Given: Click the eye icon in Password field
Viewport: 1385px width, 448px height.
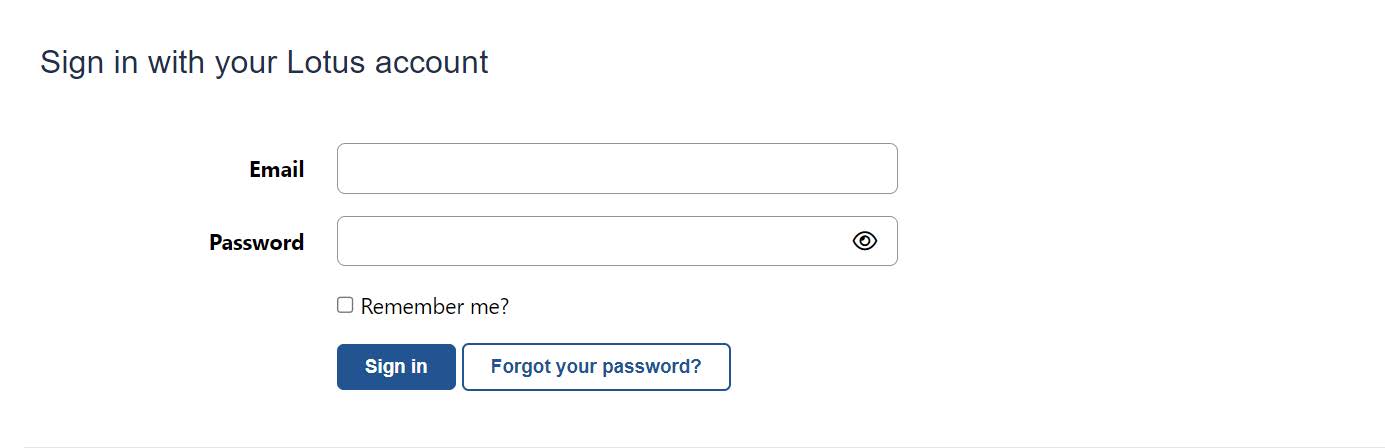Looking at the screenshot, I should point(865,241).
